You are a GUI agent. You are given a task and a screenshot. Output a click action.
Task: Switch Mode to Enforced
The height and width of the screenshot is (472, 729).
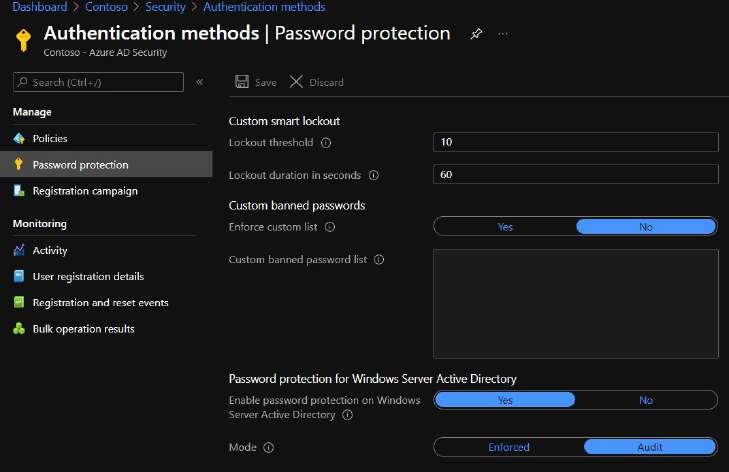pos(509,447)
